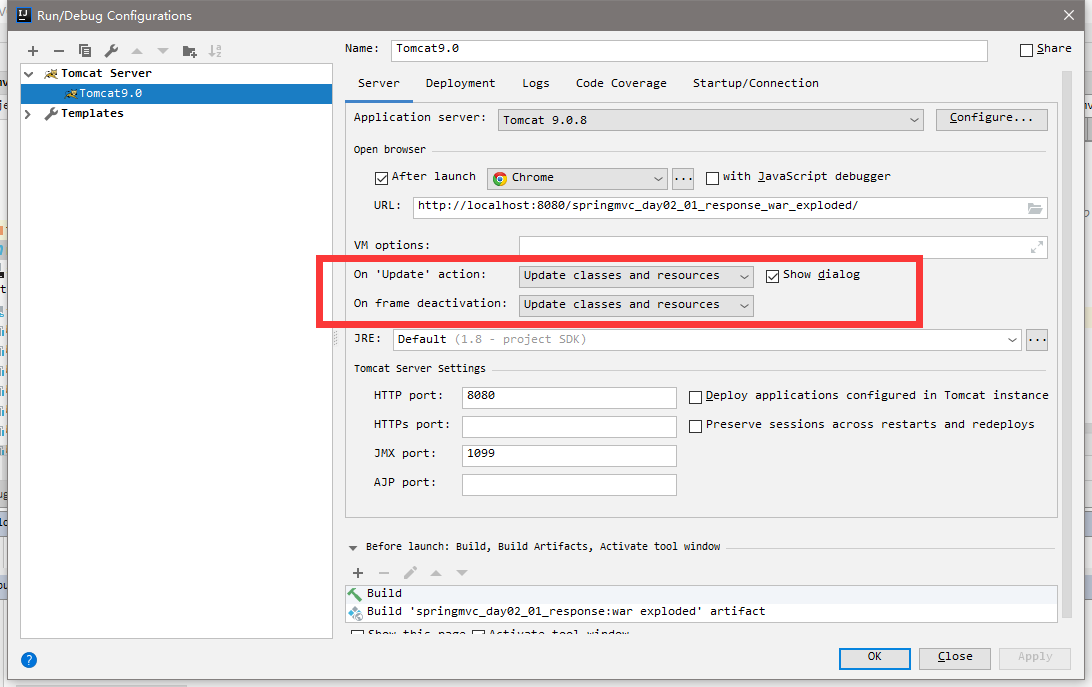Click the AJP port field
This screenshot has height=687, width=1092.
569,485
